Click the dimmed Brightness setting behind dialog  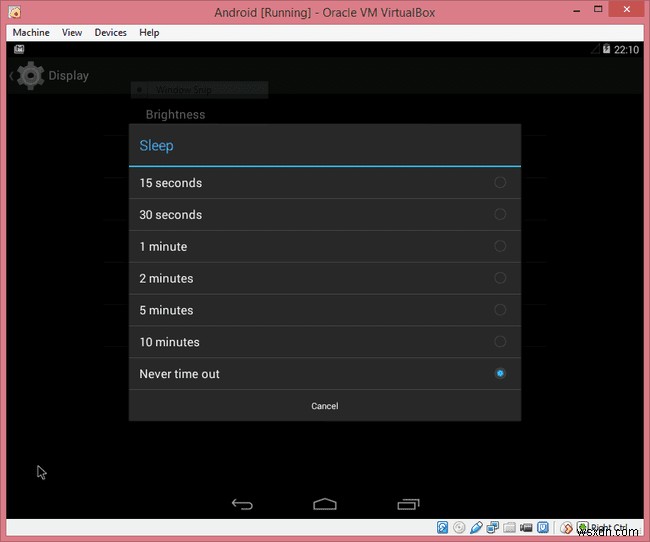[x=175, y=114]
